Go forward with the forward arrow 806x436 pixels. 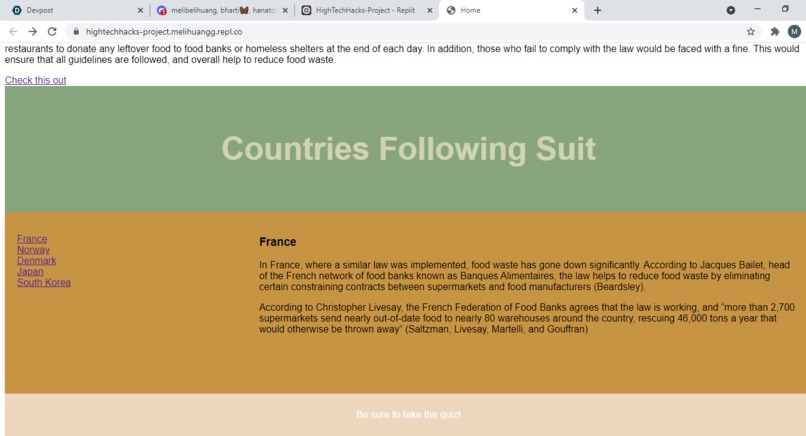pos(32,31)
